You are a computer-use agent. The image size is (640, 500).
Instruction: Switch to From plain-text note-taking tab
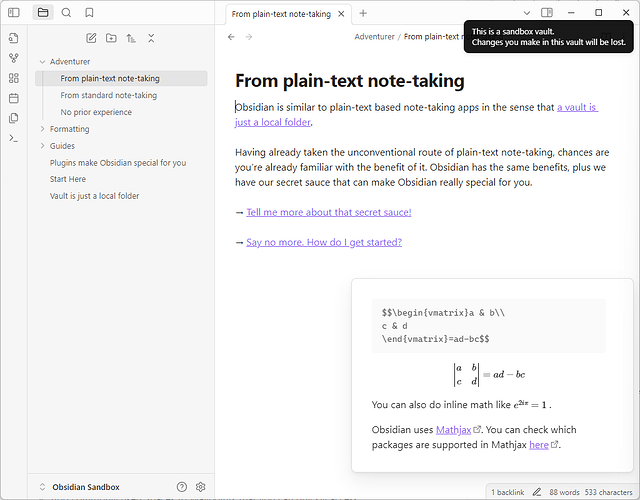pos(281,14)
